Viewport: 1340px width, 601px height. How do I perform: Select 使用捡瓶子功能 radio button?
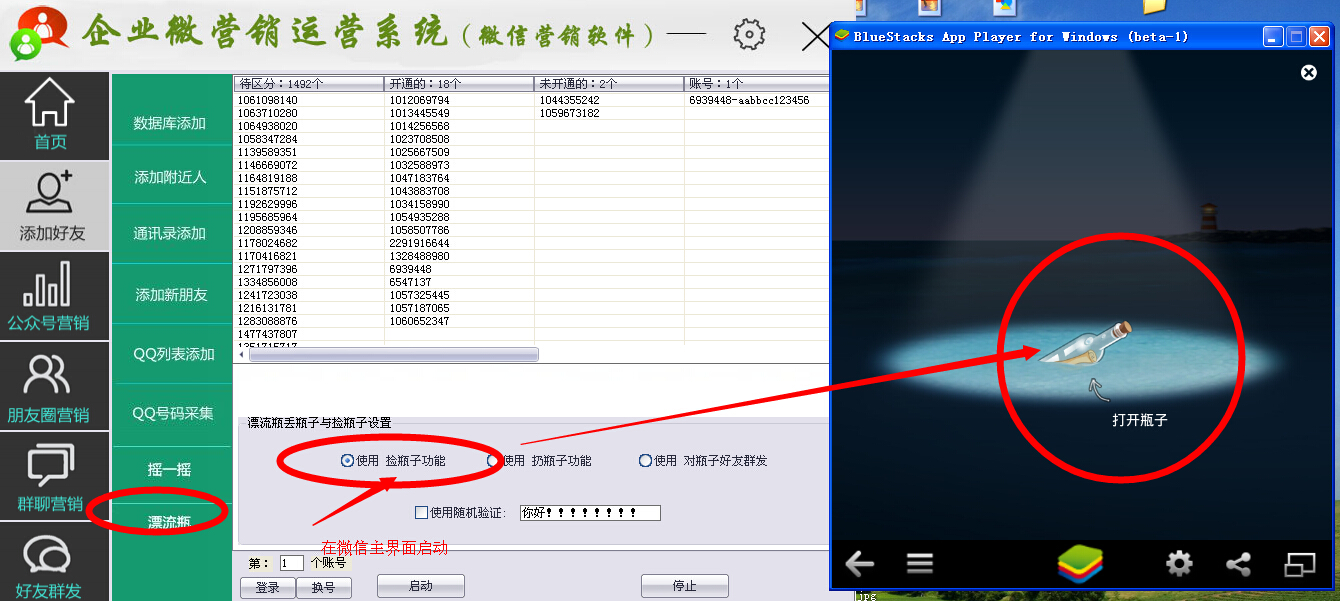[x=347, y=461]
